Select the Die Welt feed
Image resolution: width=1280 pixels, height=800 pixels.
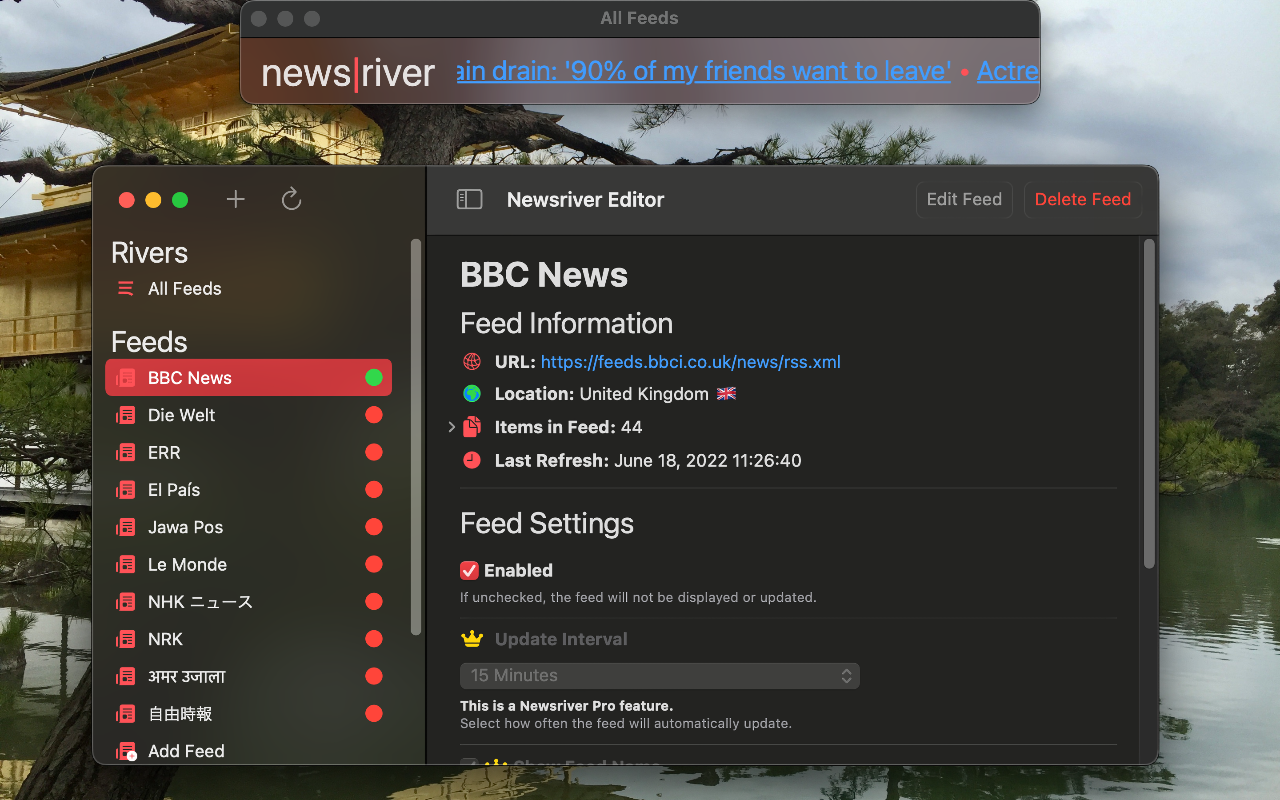click(x=248, y=415)
